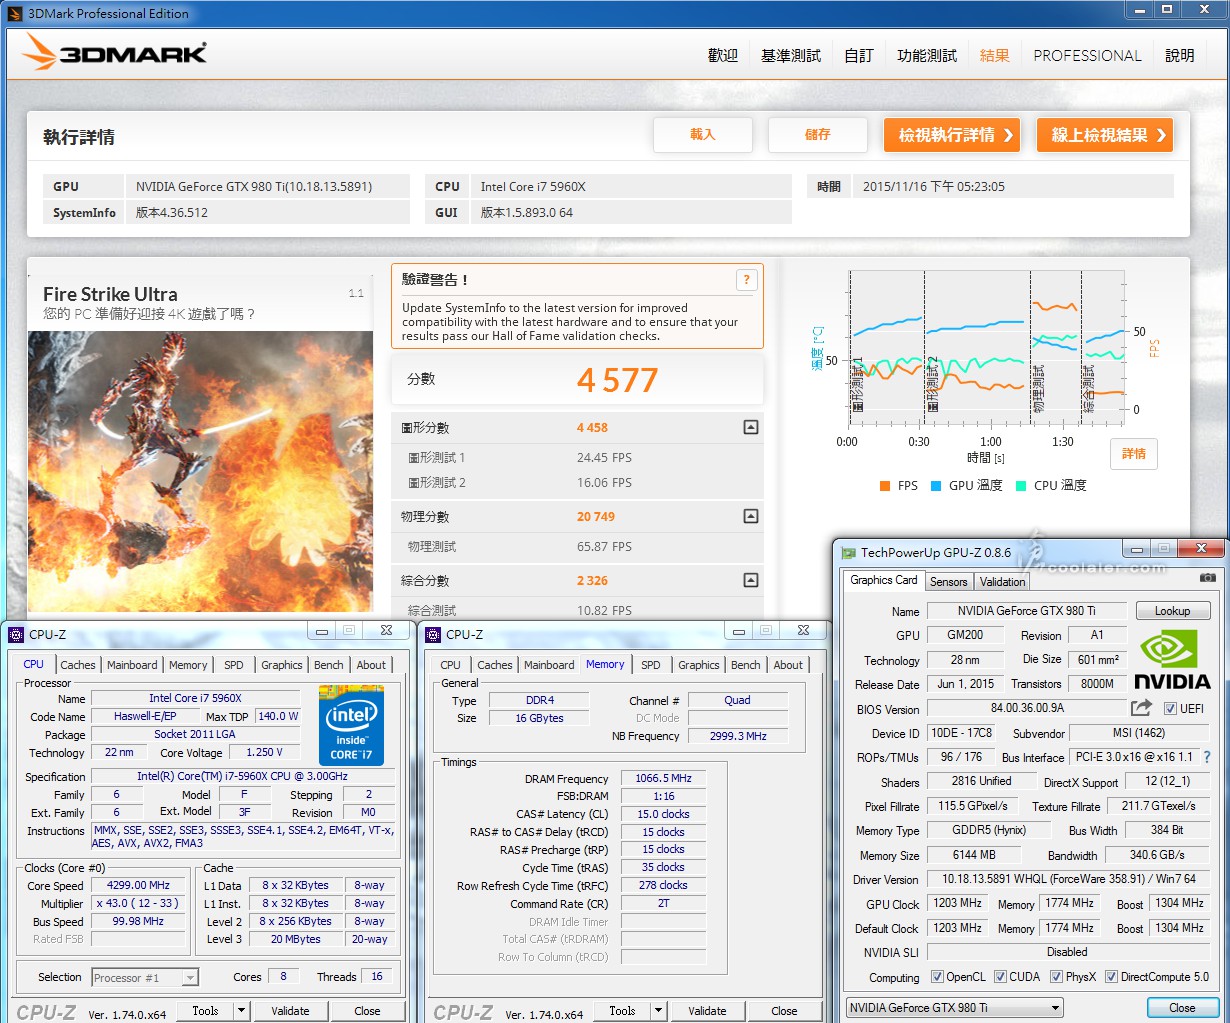Click the GPU-Z BIOS export share icon

[1141, 708]
